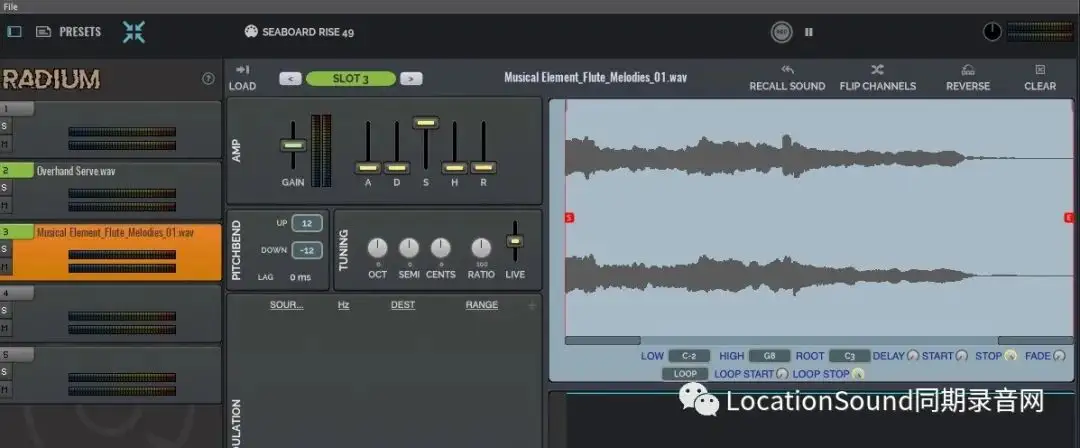Click the REVERSE sample icon
Viewport: 1080px width, 448px height.
[x=968, y=70]
